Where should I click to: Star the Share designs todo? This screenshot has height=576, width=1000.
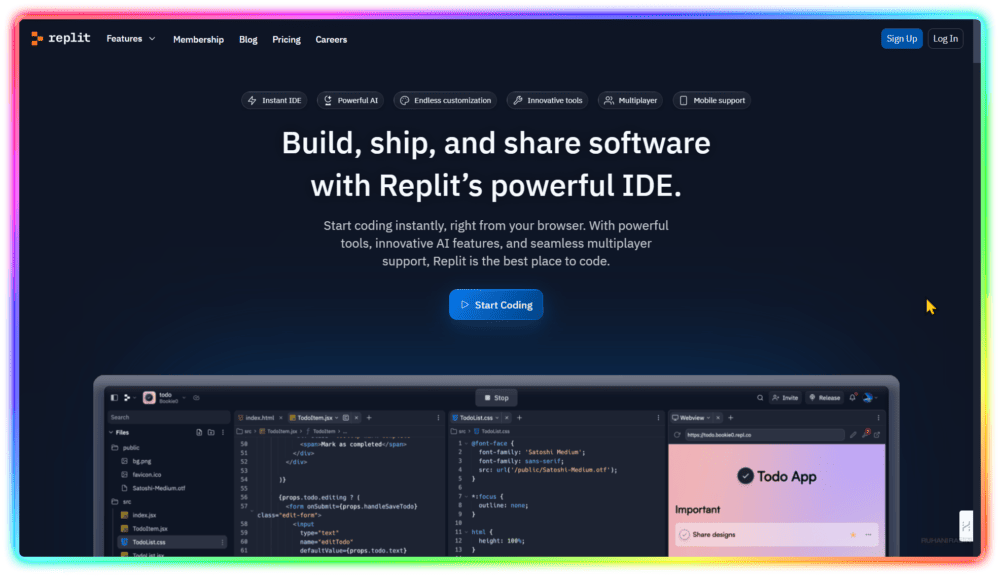(853, 535)
